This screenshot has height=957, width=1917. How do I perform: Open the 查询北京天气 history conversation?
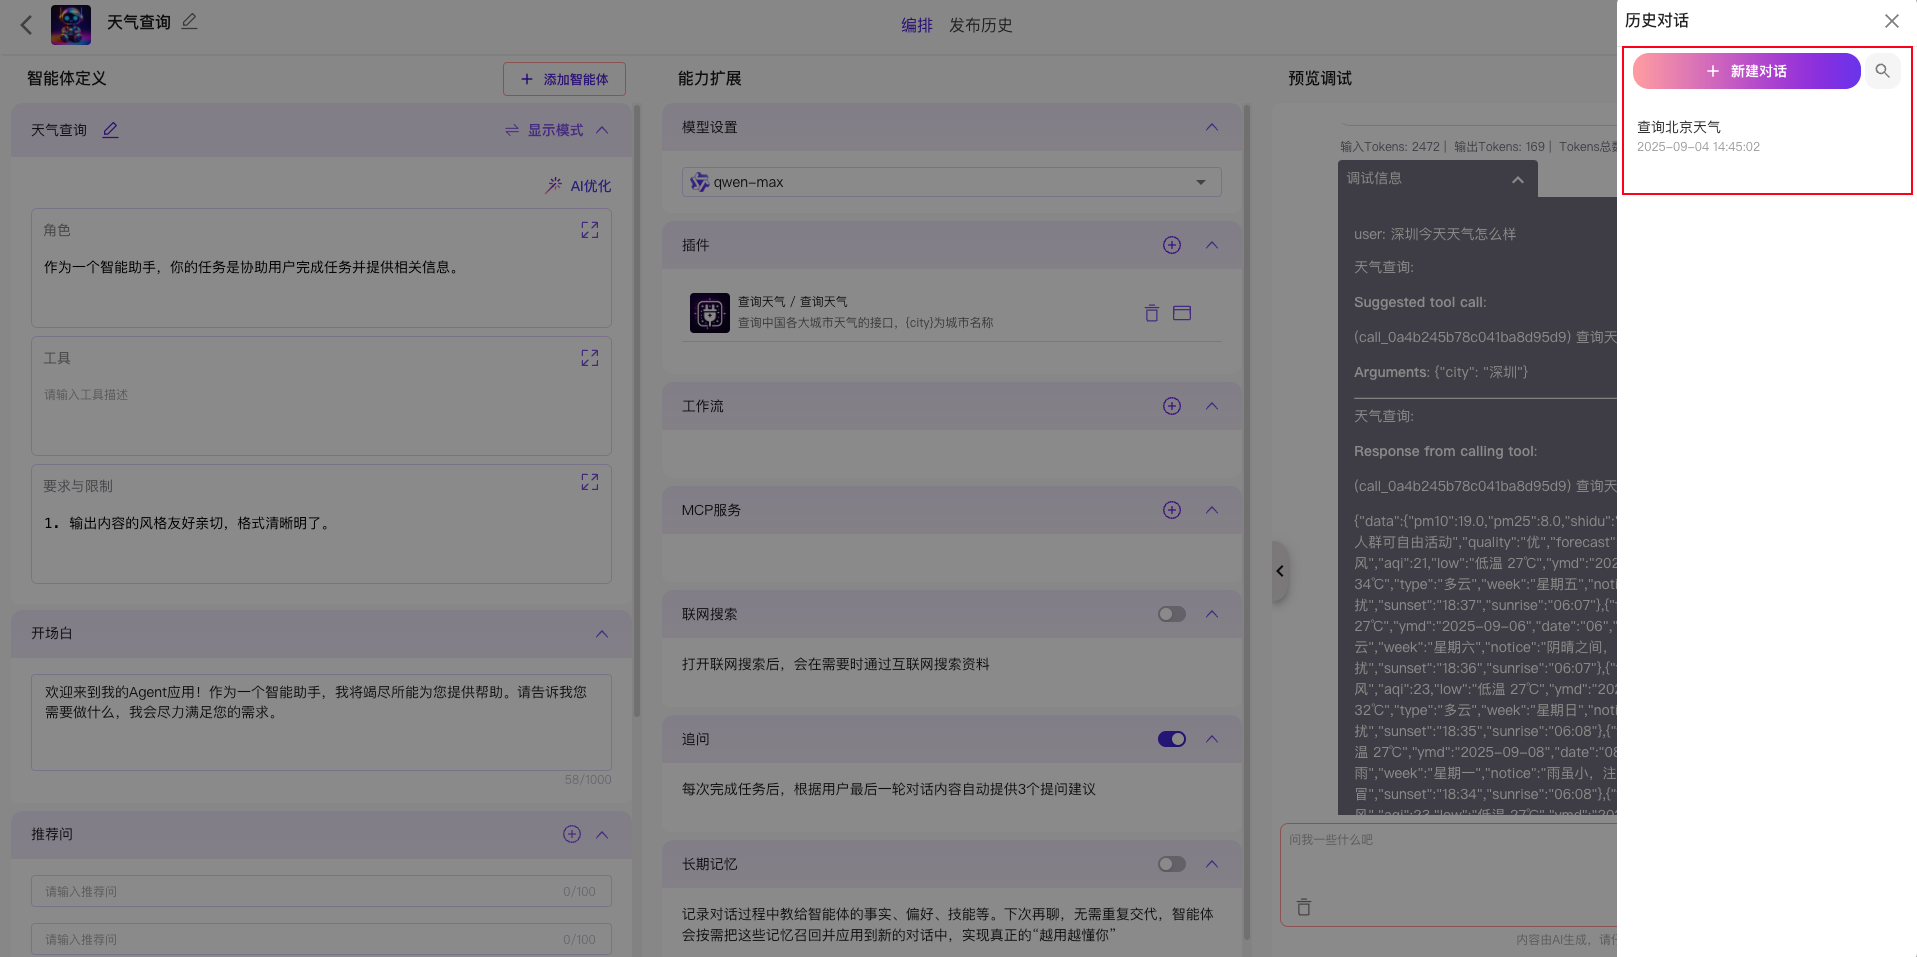[x=1766, y=136]
